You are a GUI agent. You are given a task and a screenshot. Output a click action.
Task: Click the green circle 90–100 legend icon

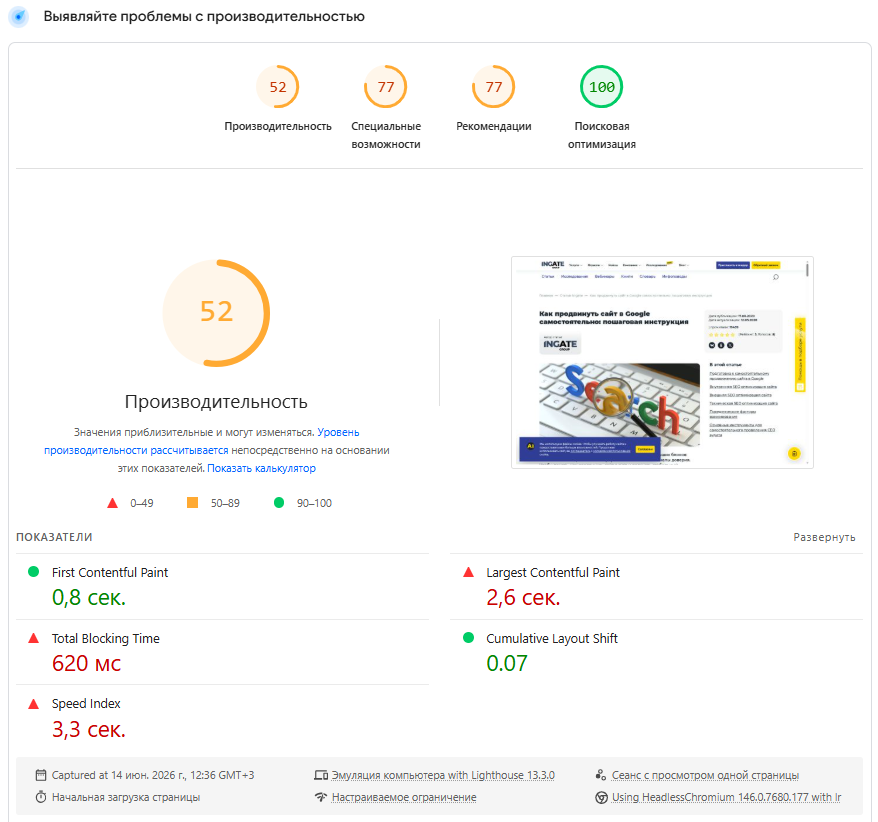click(279, 503)
